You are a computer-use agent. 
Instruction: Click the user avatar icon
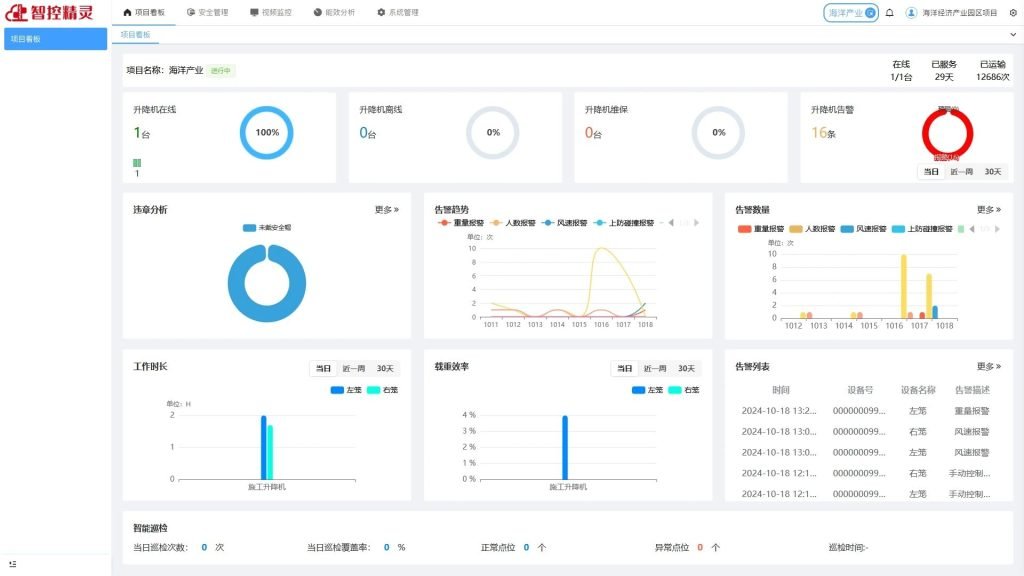(x=911, y=13)
